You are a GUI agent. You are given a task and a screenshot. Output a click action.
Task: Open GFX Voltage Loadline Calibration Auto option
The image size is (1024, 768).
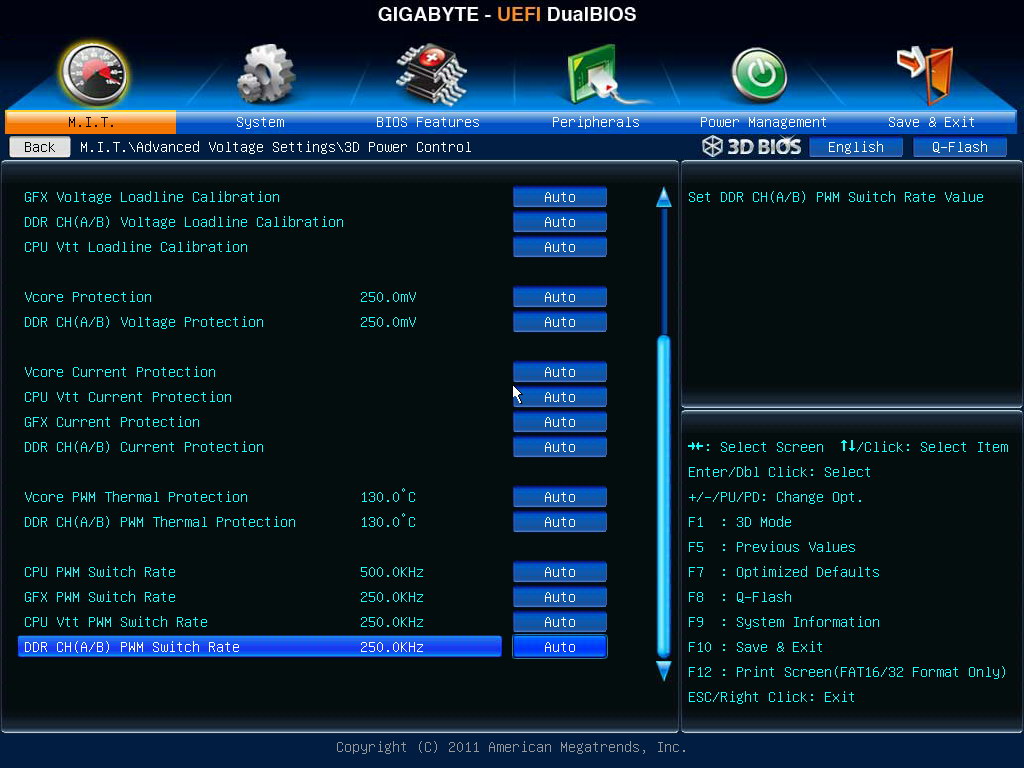point(560,197)
